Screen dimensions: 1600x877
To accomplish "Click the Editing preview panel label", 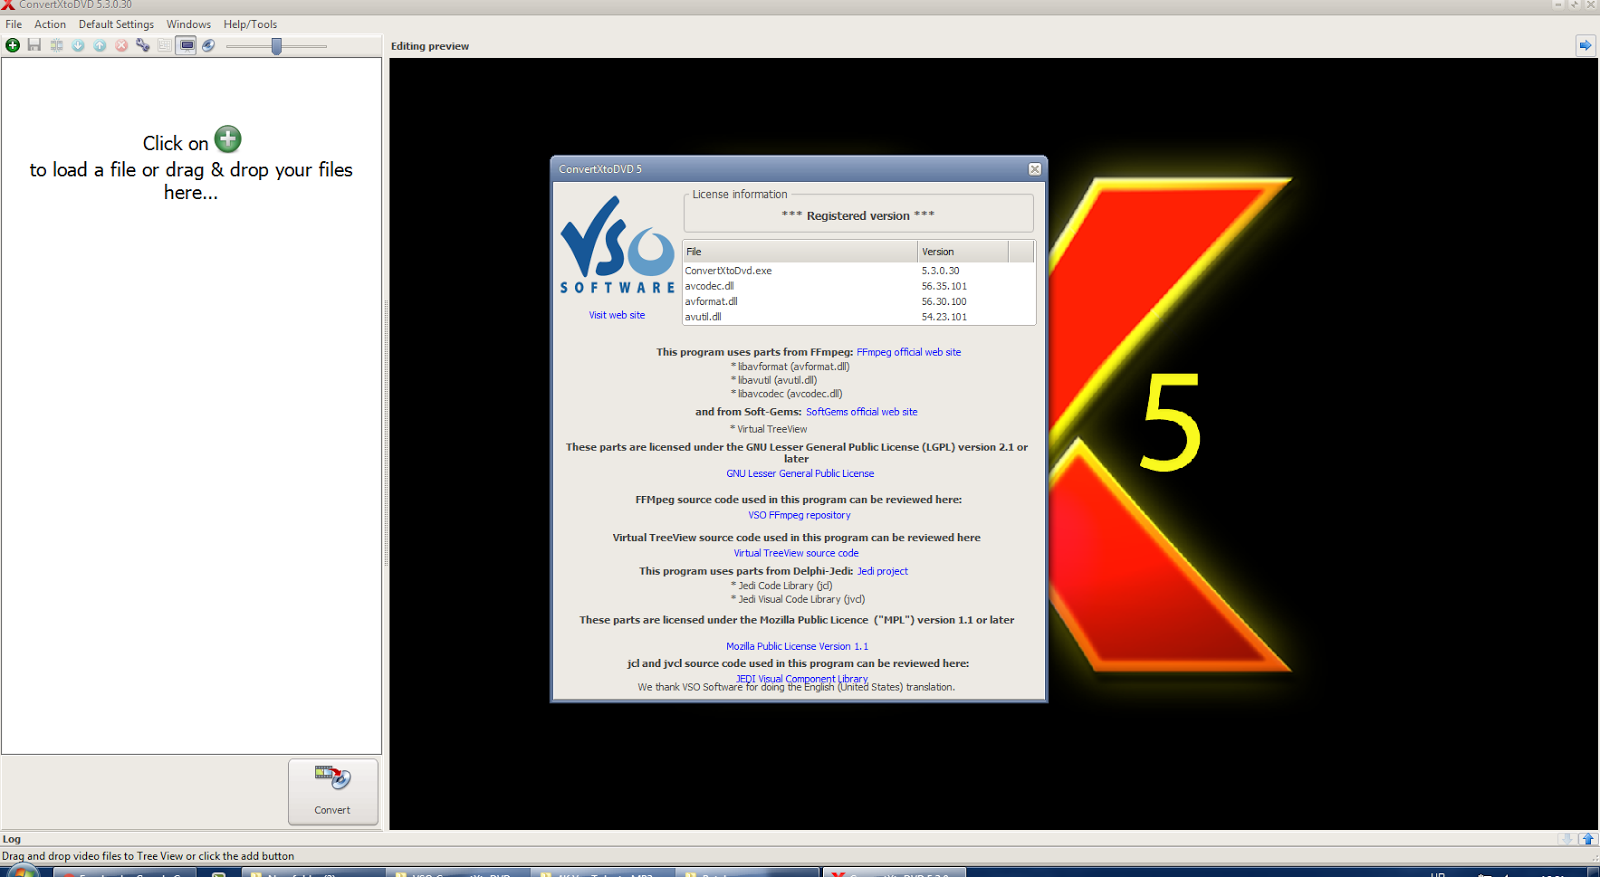I will click(x=430, y=46).
